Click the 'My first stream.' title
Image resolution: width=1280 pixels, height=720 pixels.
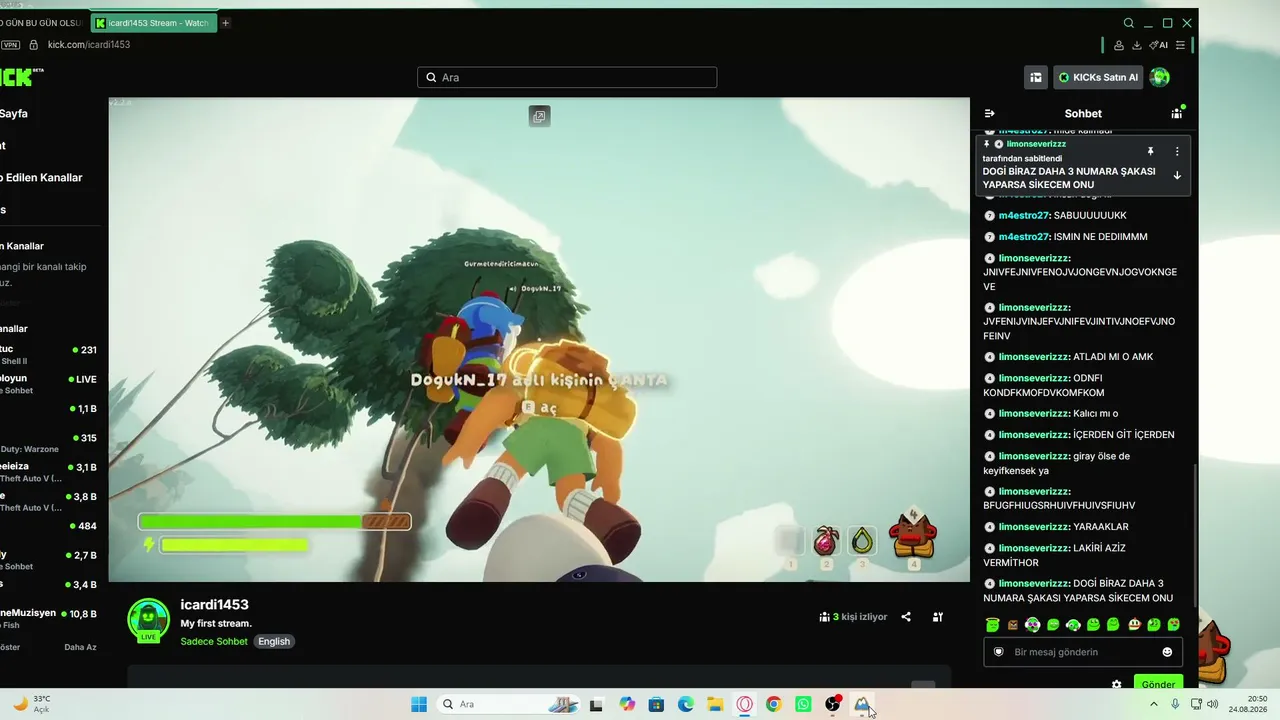click(x=216, y=624)
